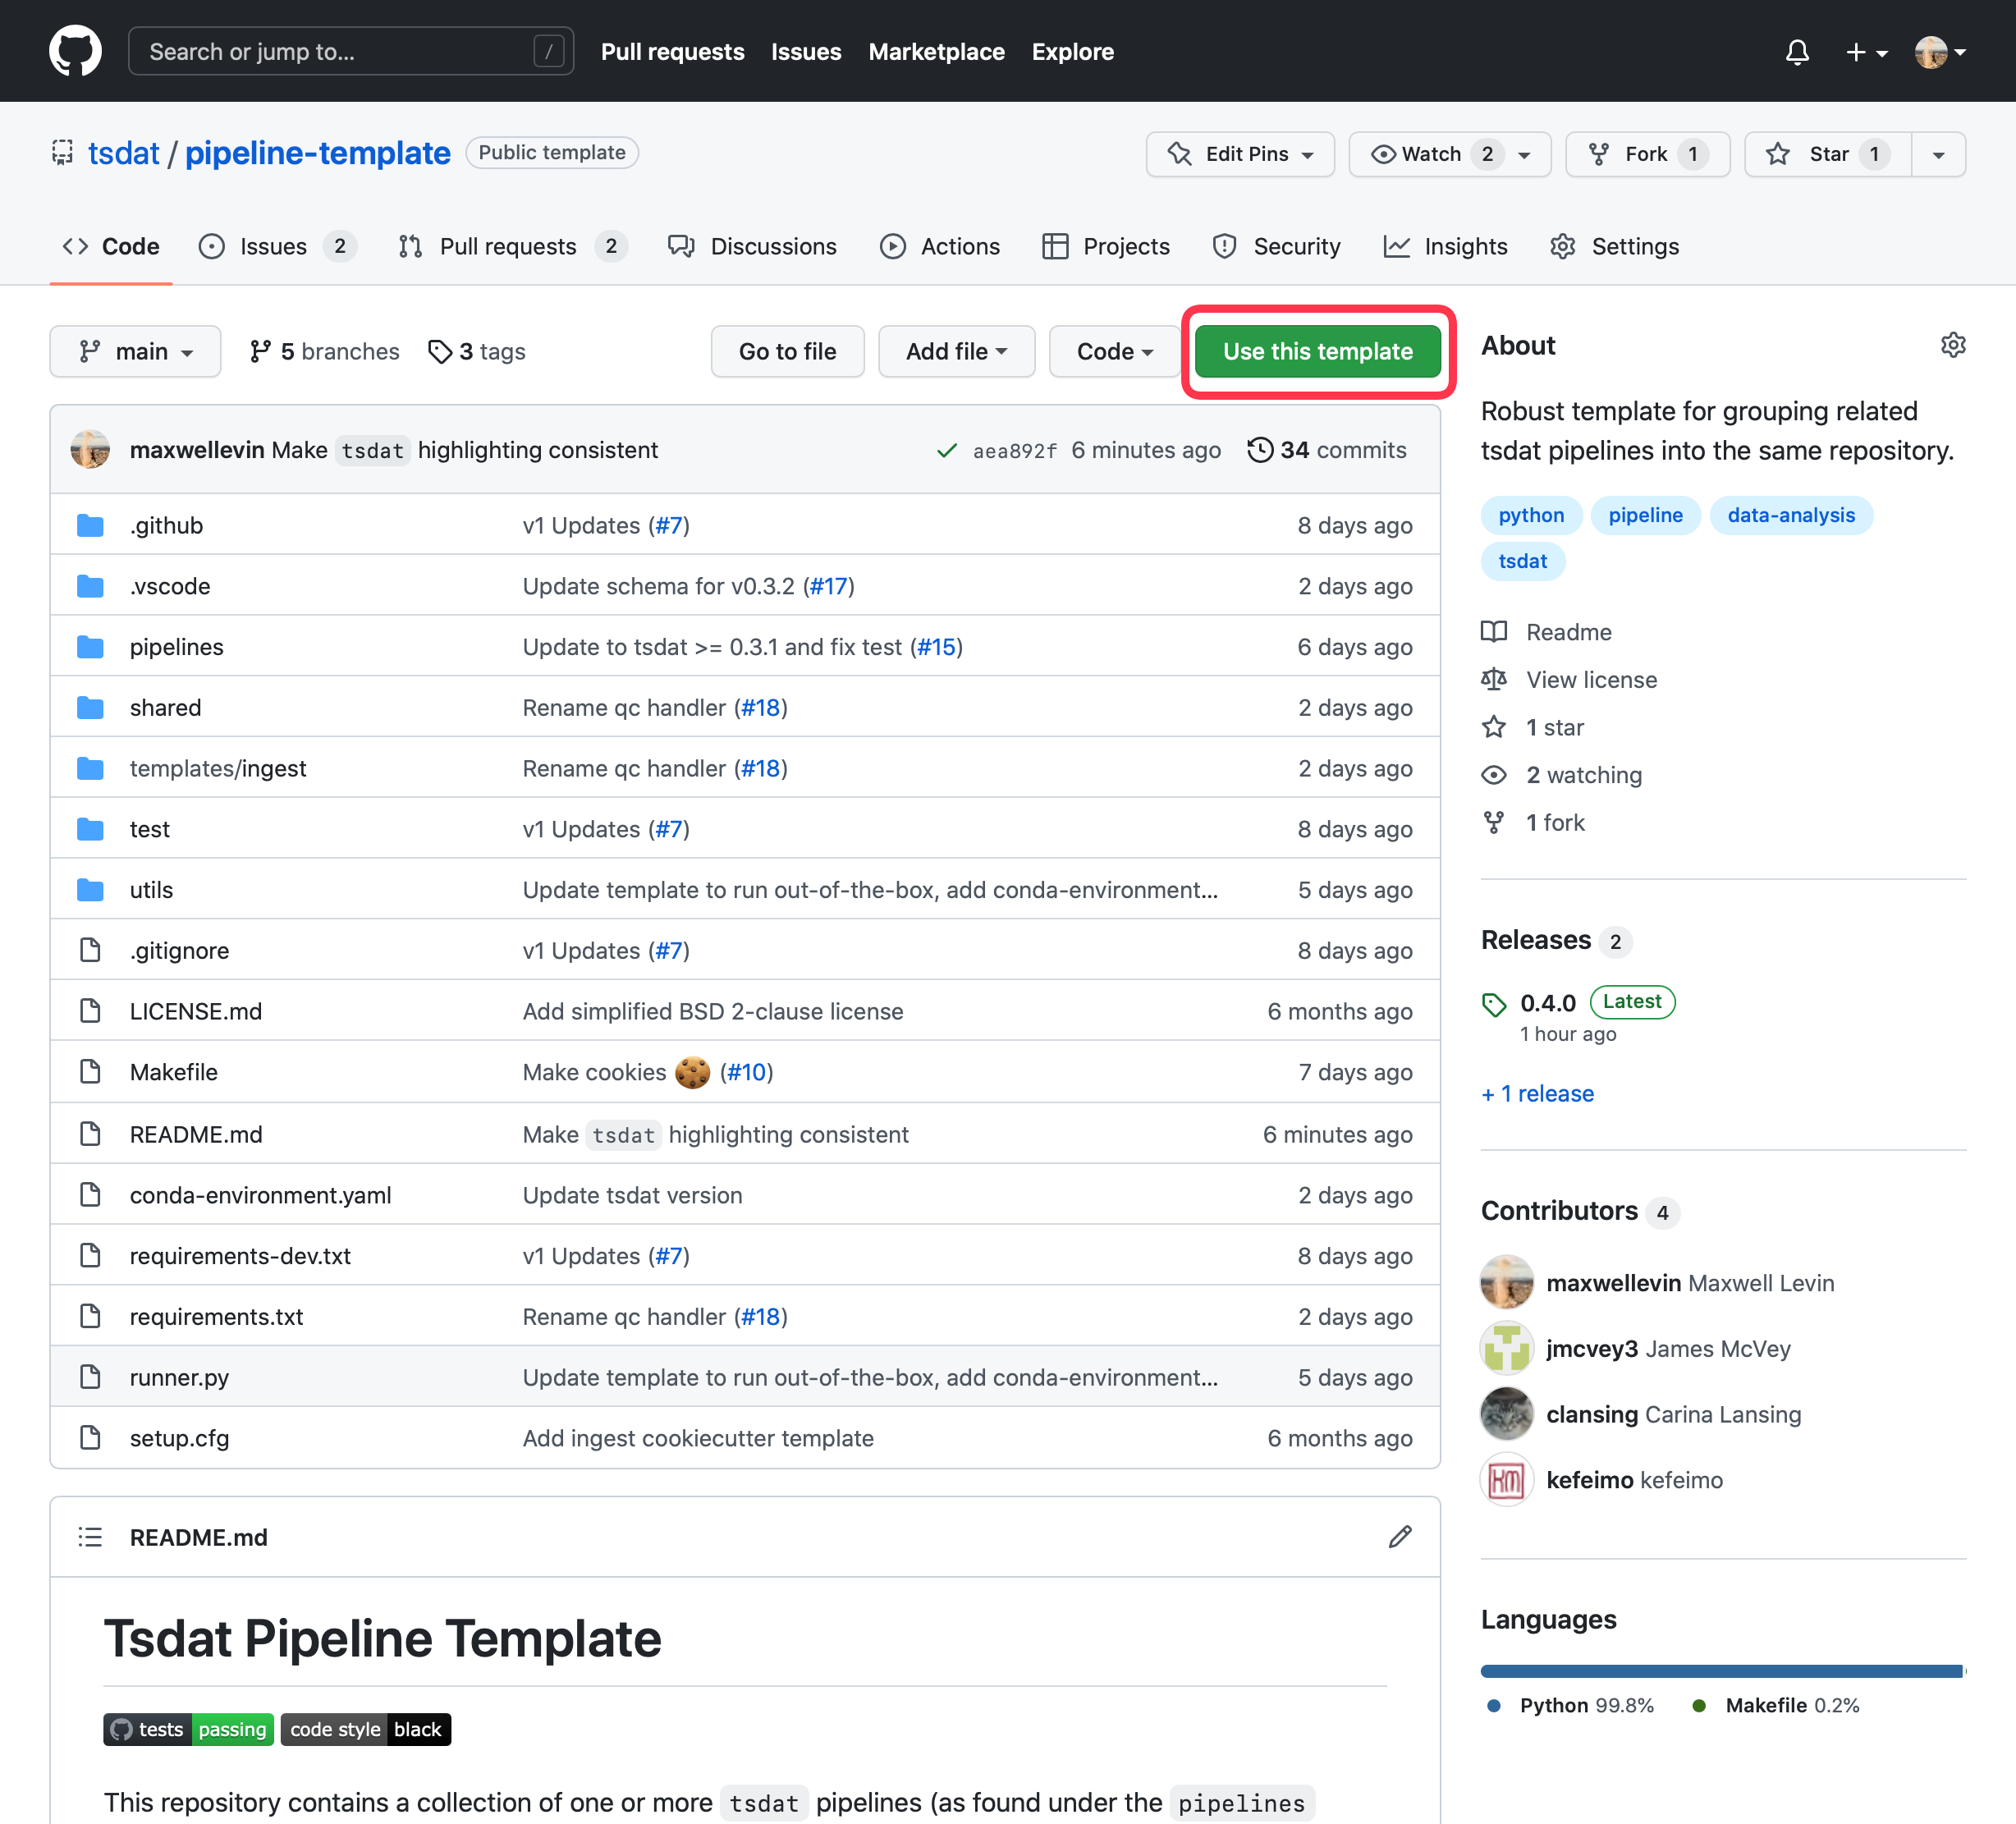Click the data-analysis topic tag
Screen dimensions: 2016x1824
click(1790, 515)
